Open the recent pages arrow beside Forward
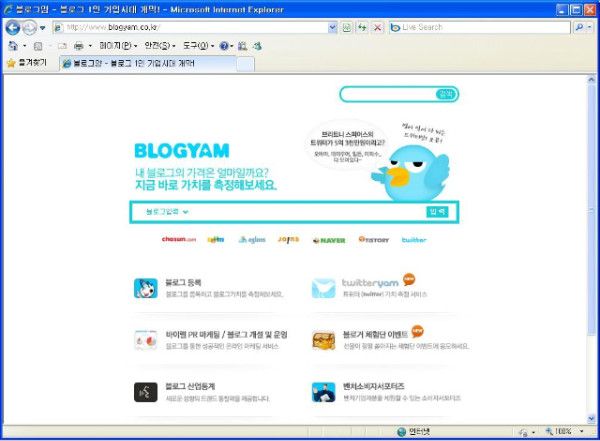The height and width of the screenshot is (441, 600). click(42, 28)
